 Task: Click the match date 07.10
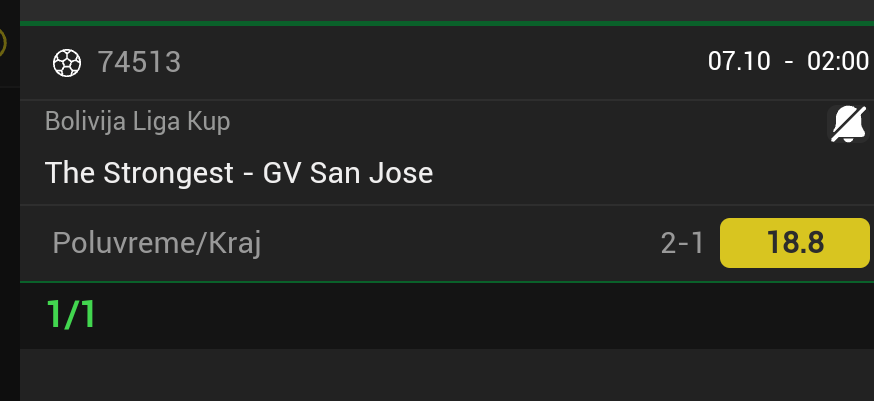tap(739, 62)
